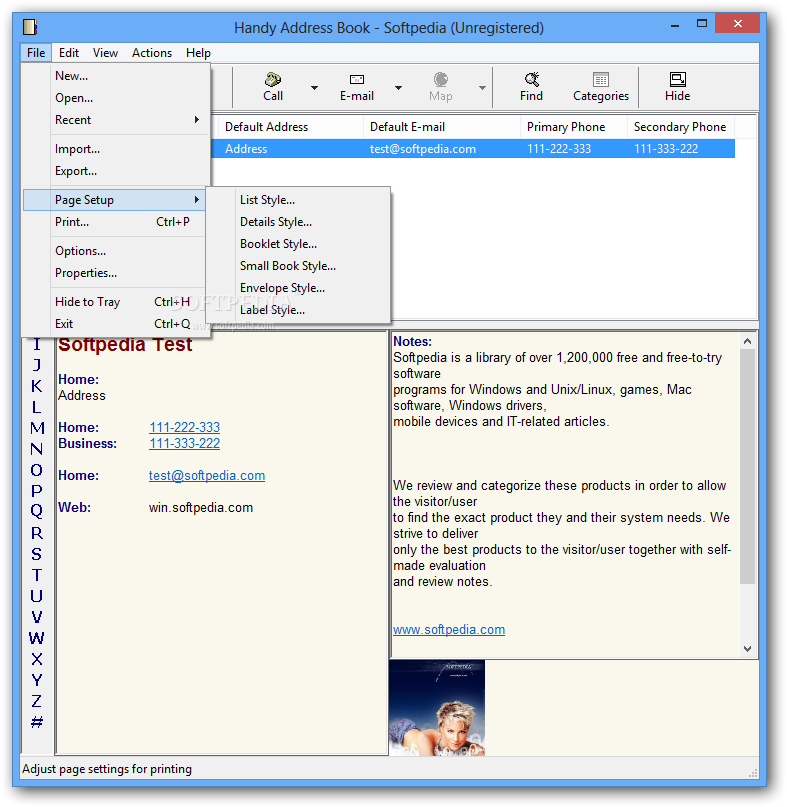Select Small Book Style... in the submenu
Screen dimensions: 787x807
coord(298,266)
